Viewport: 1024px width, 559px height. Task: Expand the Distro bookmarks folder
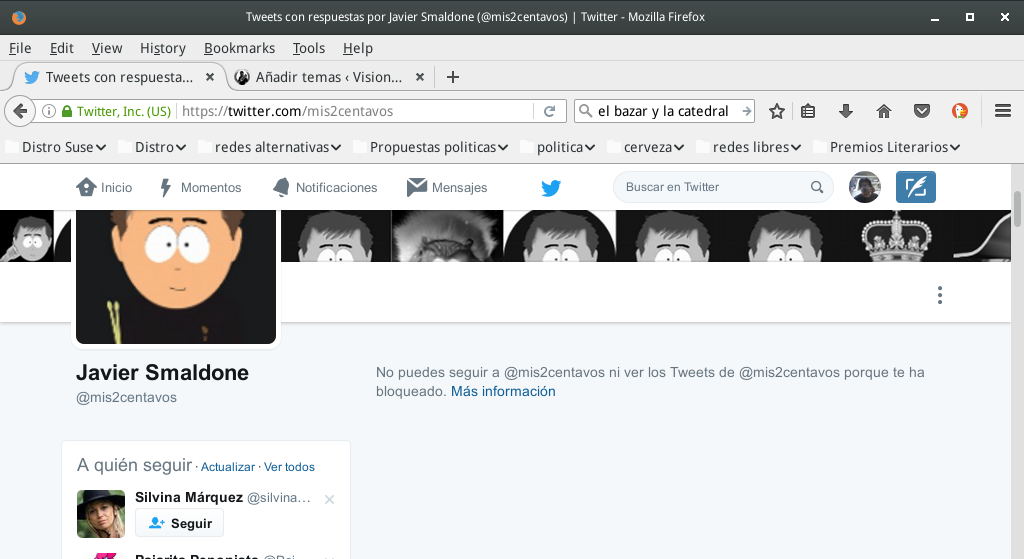153,147
